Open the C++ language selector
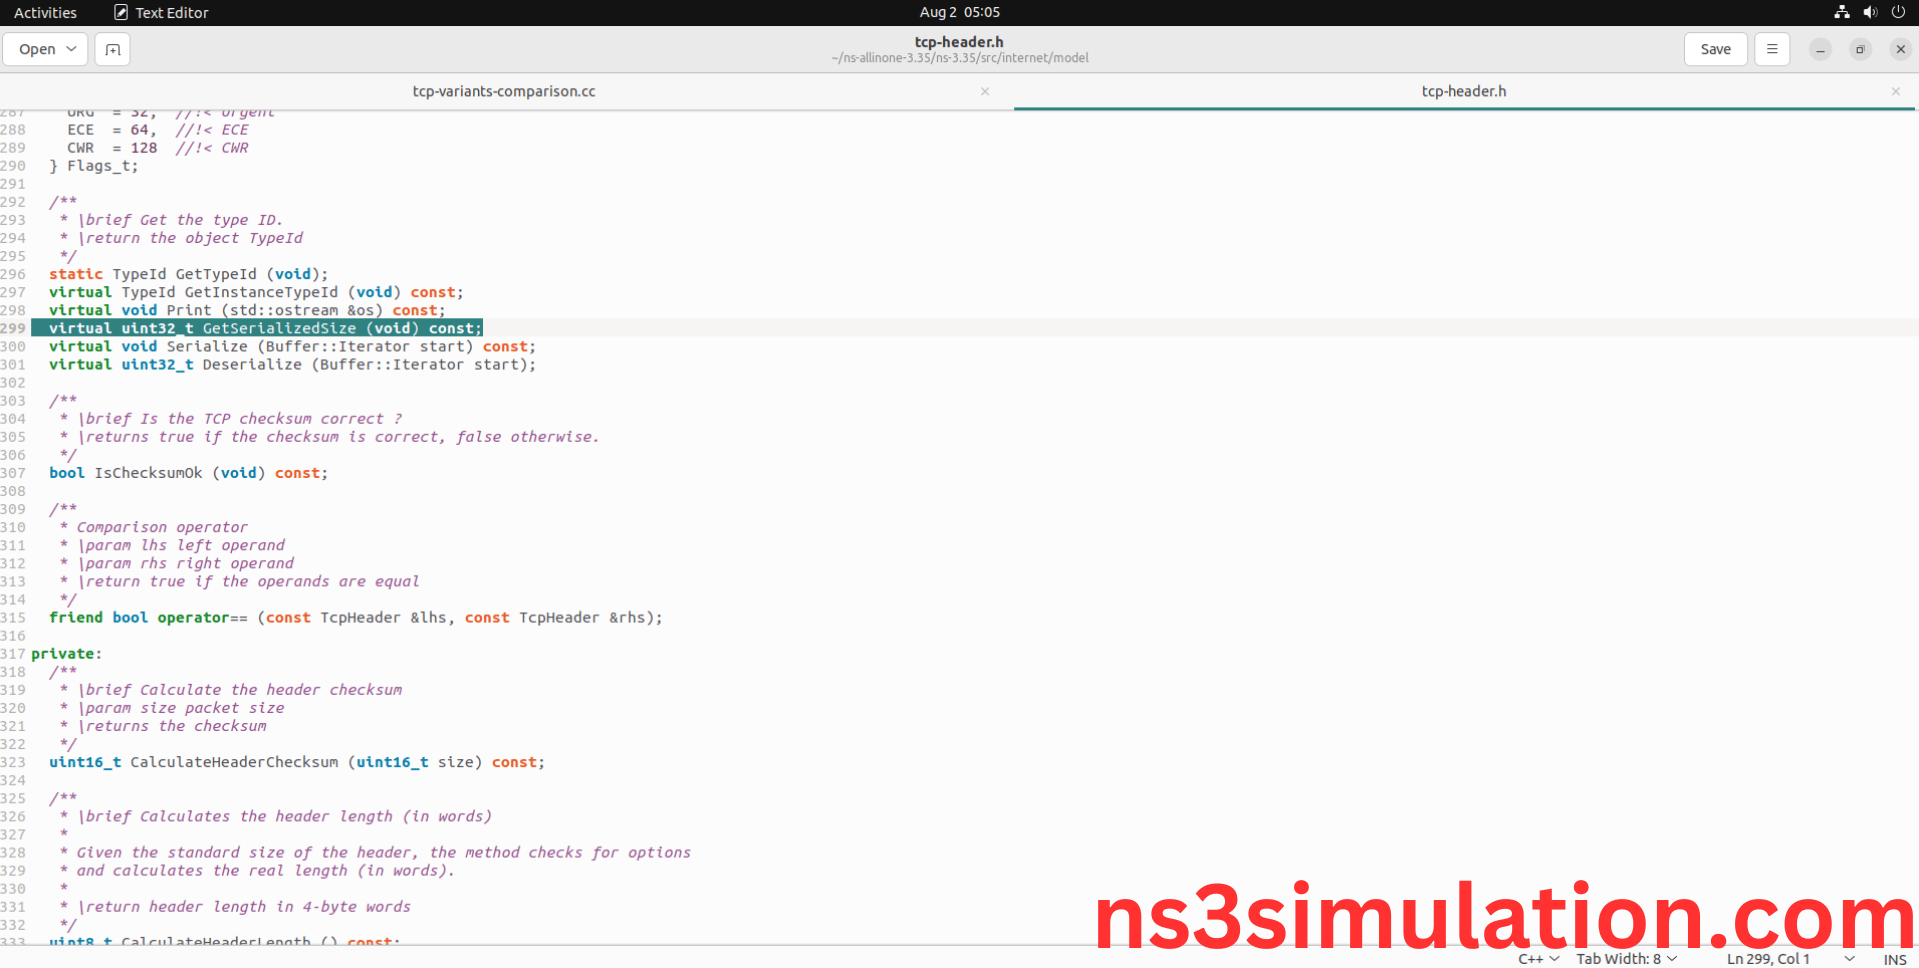The height and width of the screenshot is (968, 1919). click(1538, 959)
